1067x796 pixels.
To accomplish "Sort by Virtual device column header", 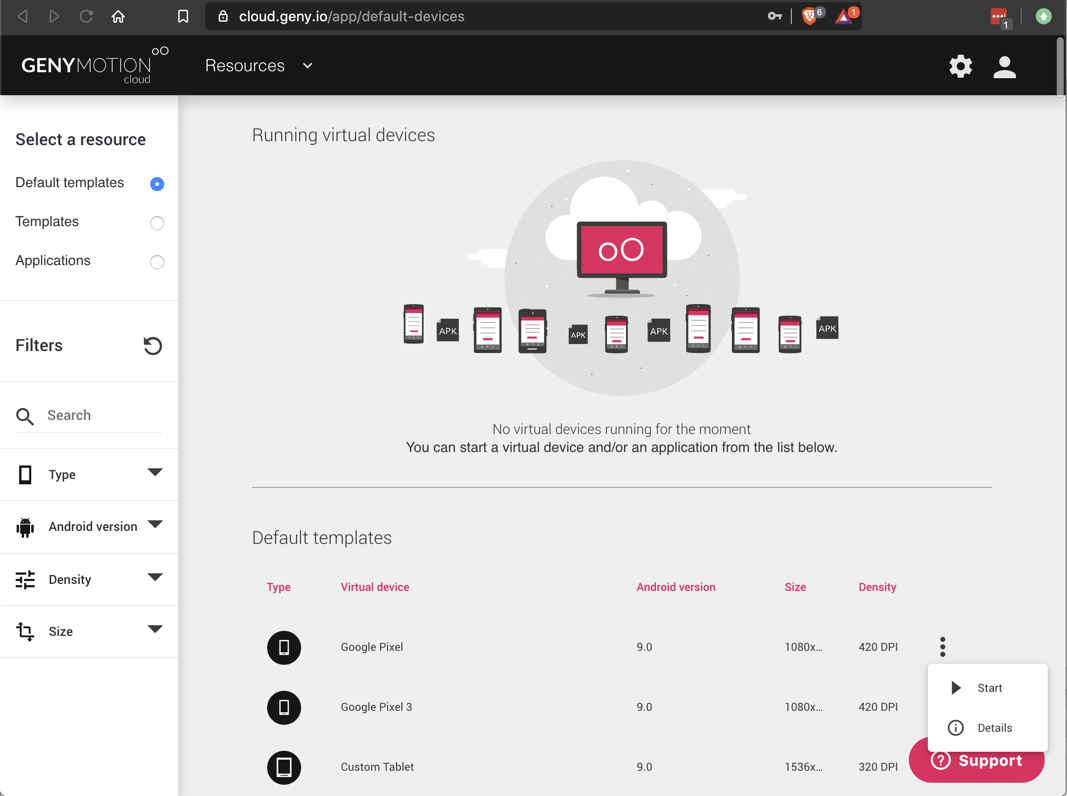I will coord(375,587).
